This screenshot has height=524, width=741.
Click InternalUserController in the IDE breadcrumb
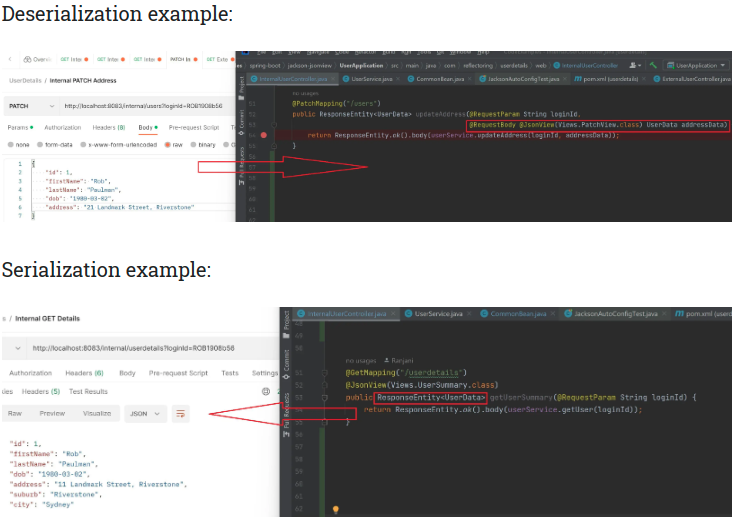pyautogui.click(x=586, y=66)
